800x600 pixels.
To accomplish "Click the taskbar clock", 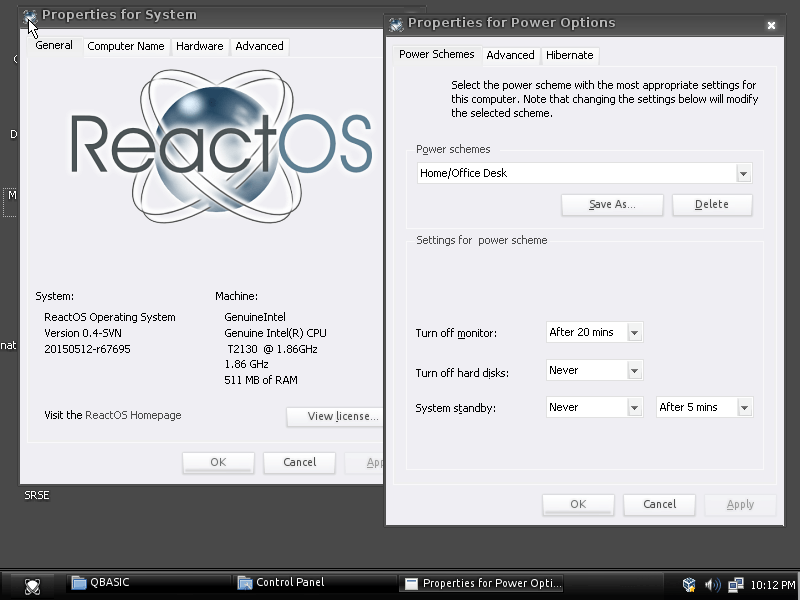I will 772,585.
